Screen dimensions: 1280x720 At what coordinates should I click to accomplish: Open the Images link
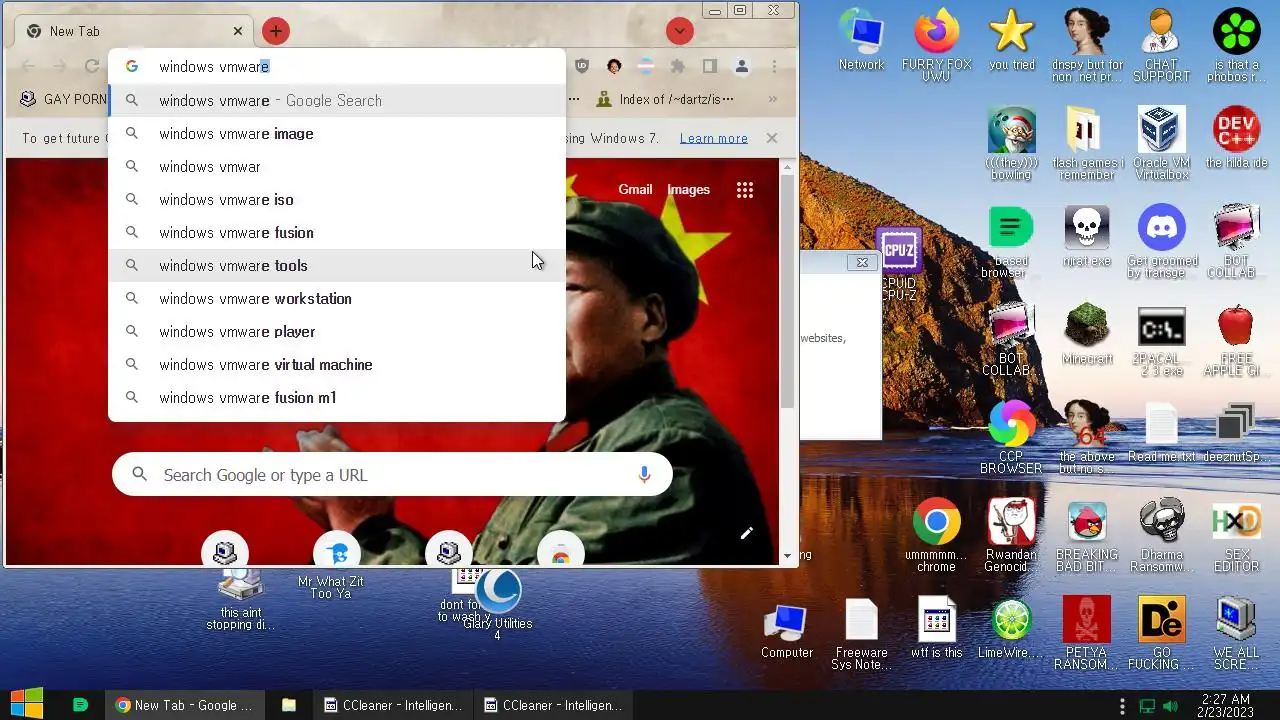(x=688, y=189)
